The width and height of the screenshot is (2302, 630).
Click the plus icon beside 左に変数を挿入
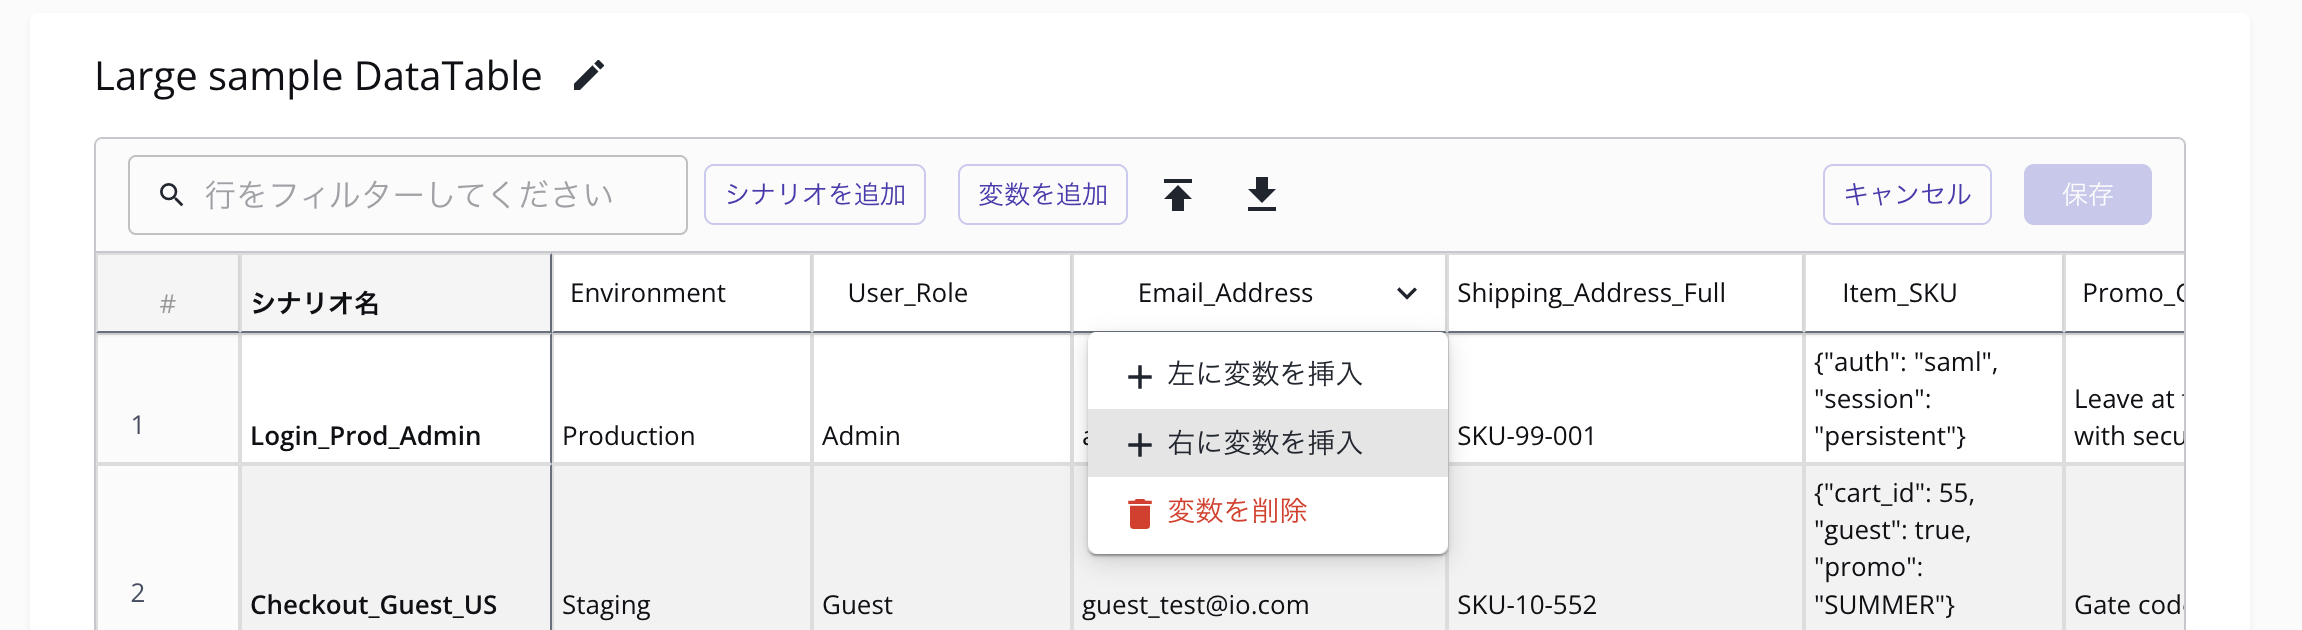[1139, 376]
